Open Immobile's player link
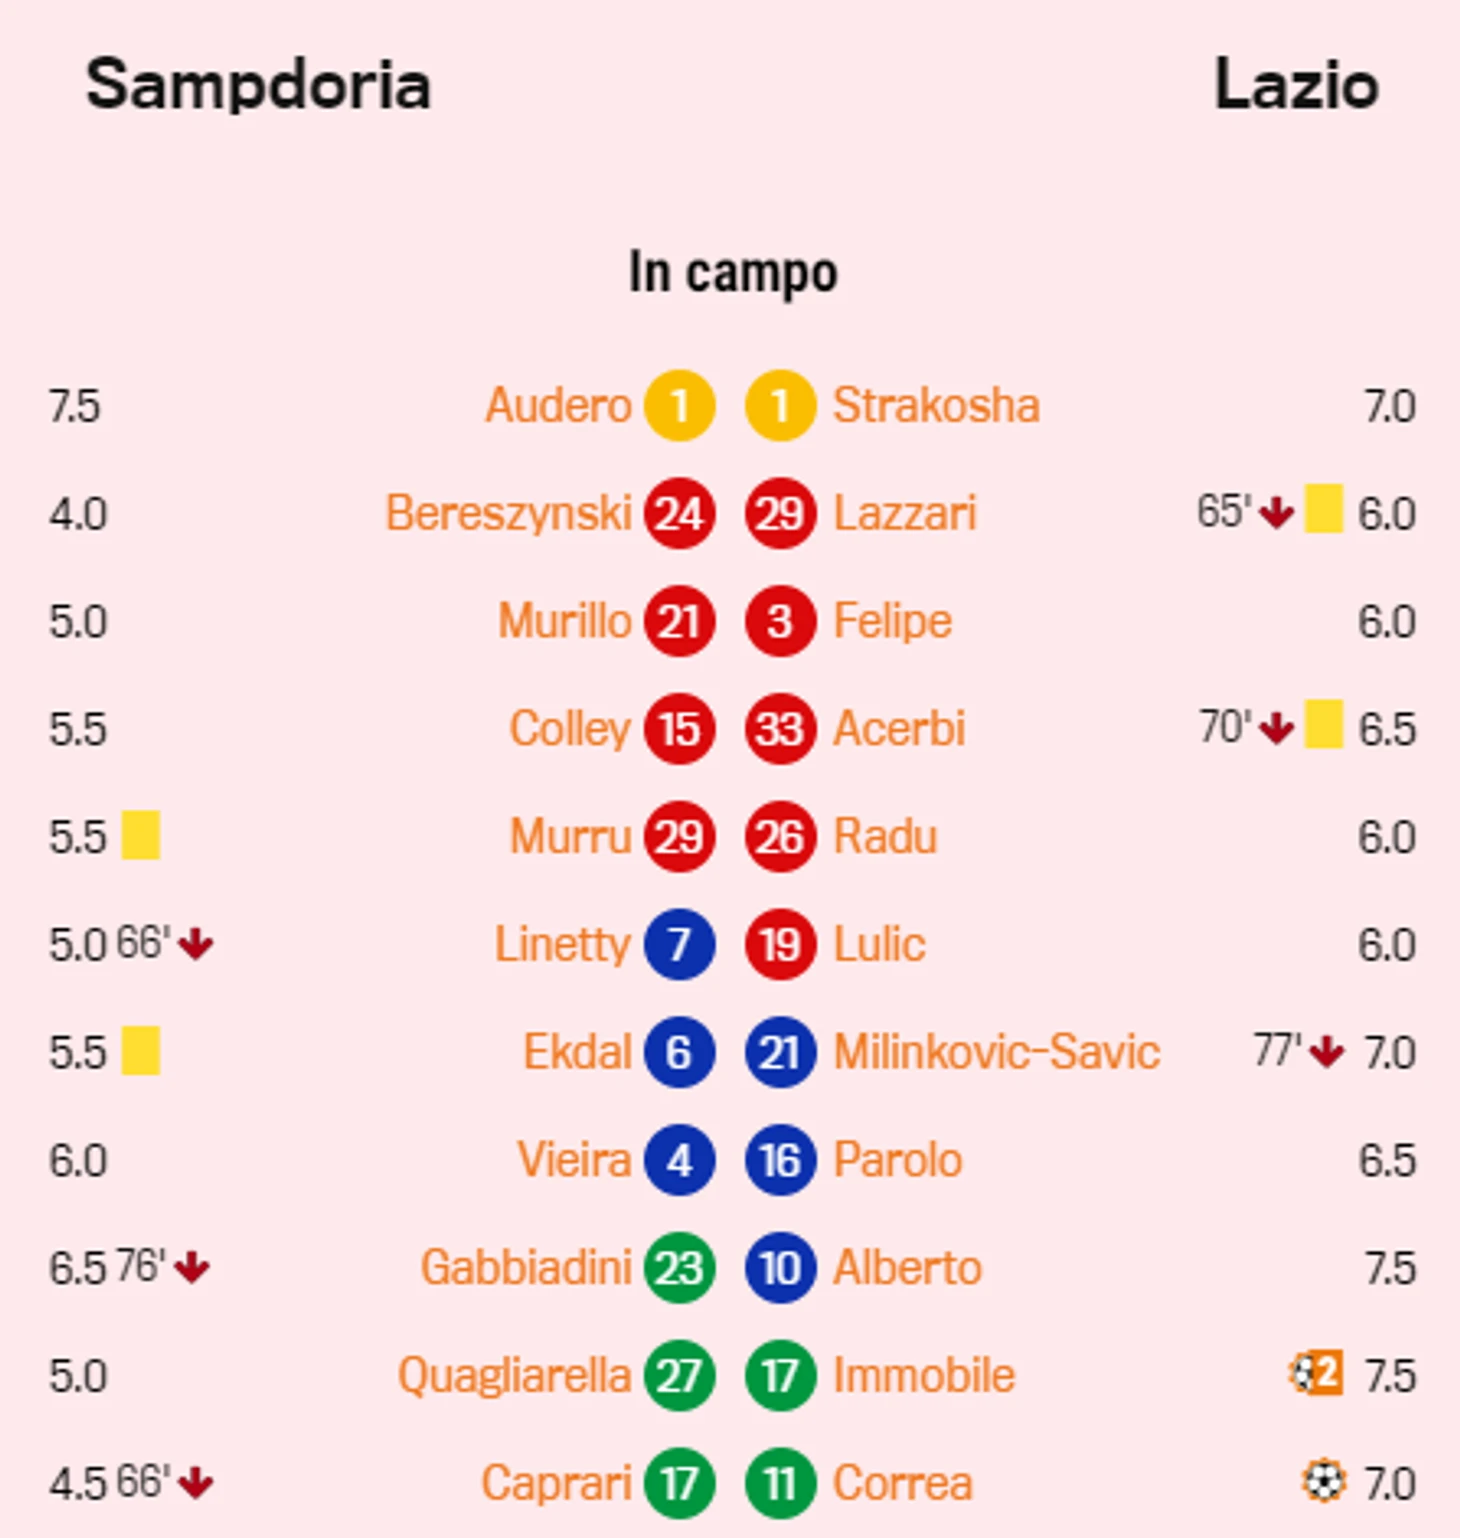Screen dimensions: 1460x1538 (x=924, y=1375)
